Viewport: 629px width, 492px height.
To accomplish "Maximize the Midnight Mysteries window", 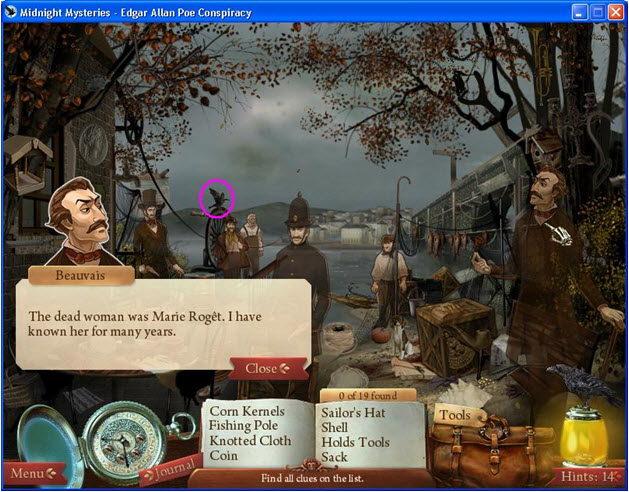I will [599, 12].
